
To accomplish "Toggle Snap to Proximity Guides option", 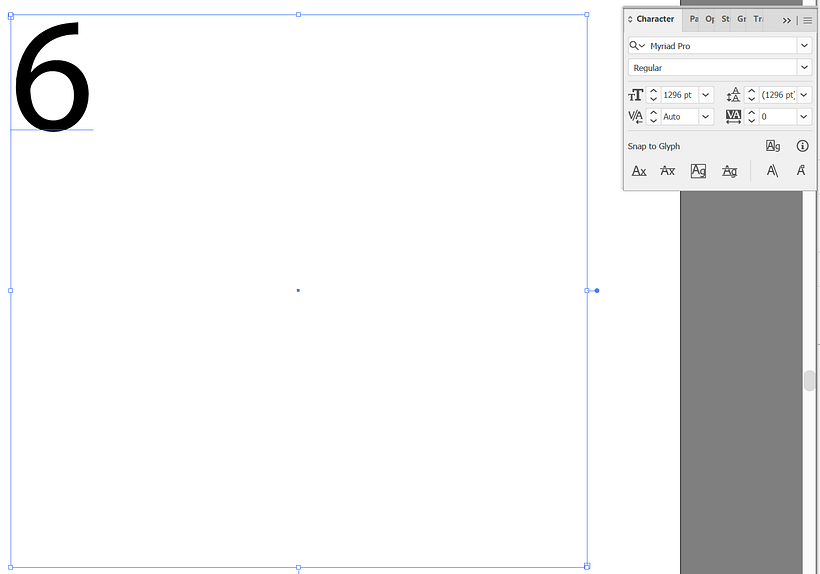I will click(730, 171).
